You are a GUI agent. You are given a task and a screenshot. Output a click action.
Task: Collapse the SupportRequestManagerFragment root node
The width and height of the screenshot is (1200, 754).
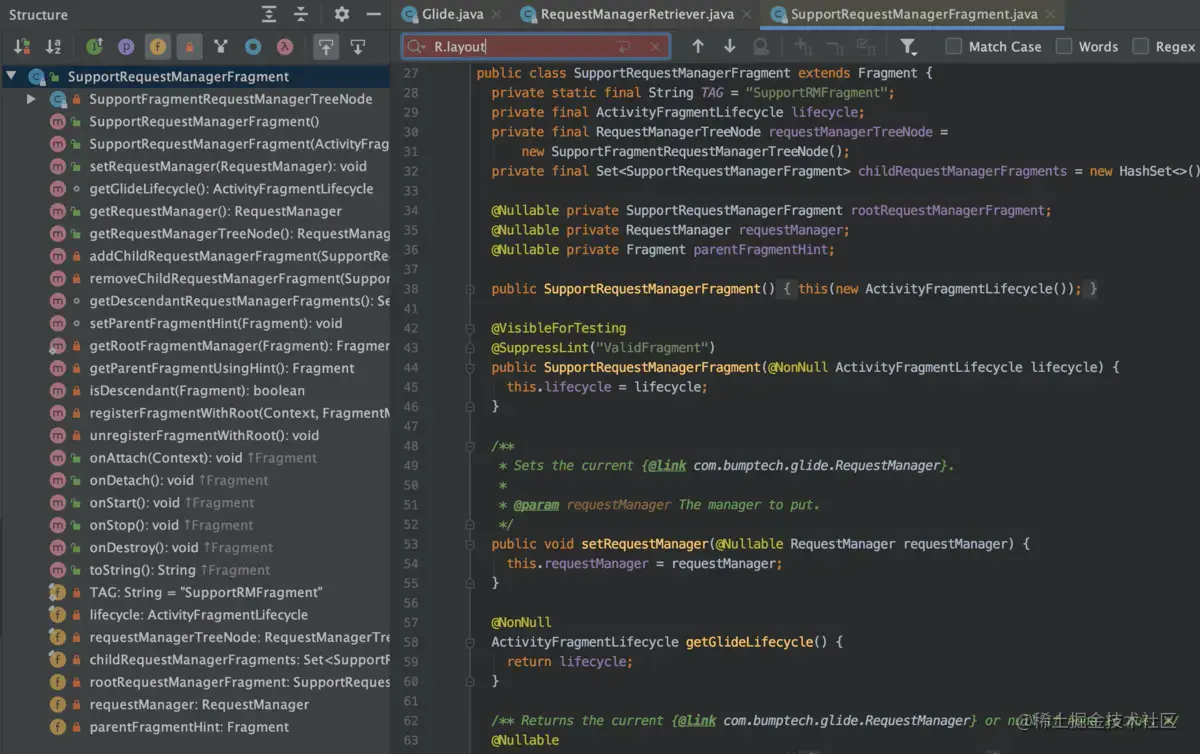pos(11,76)
